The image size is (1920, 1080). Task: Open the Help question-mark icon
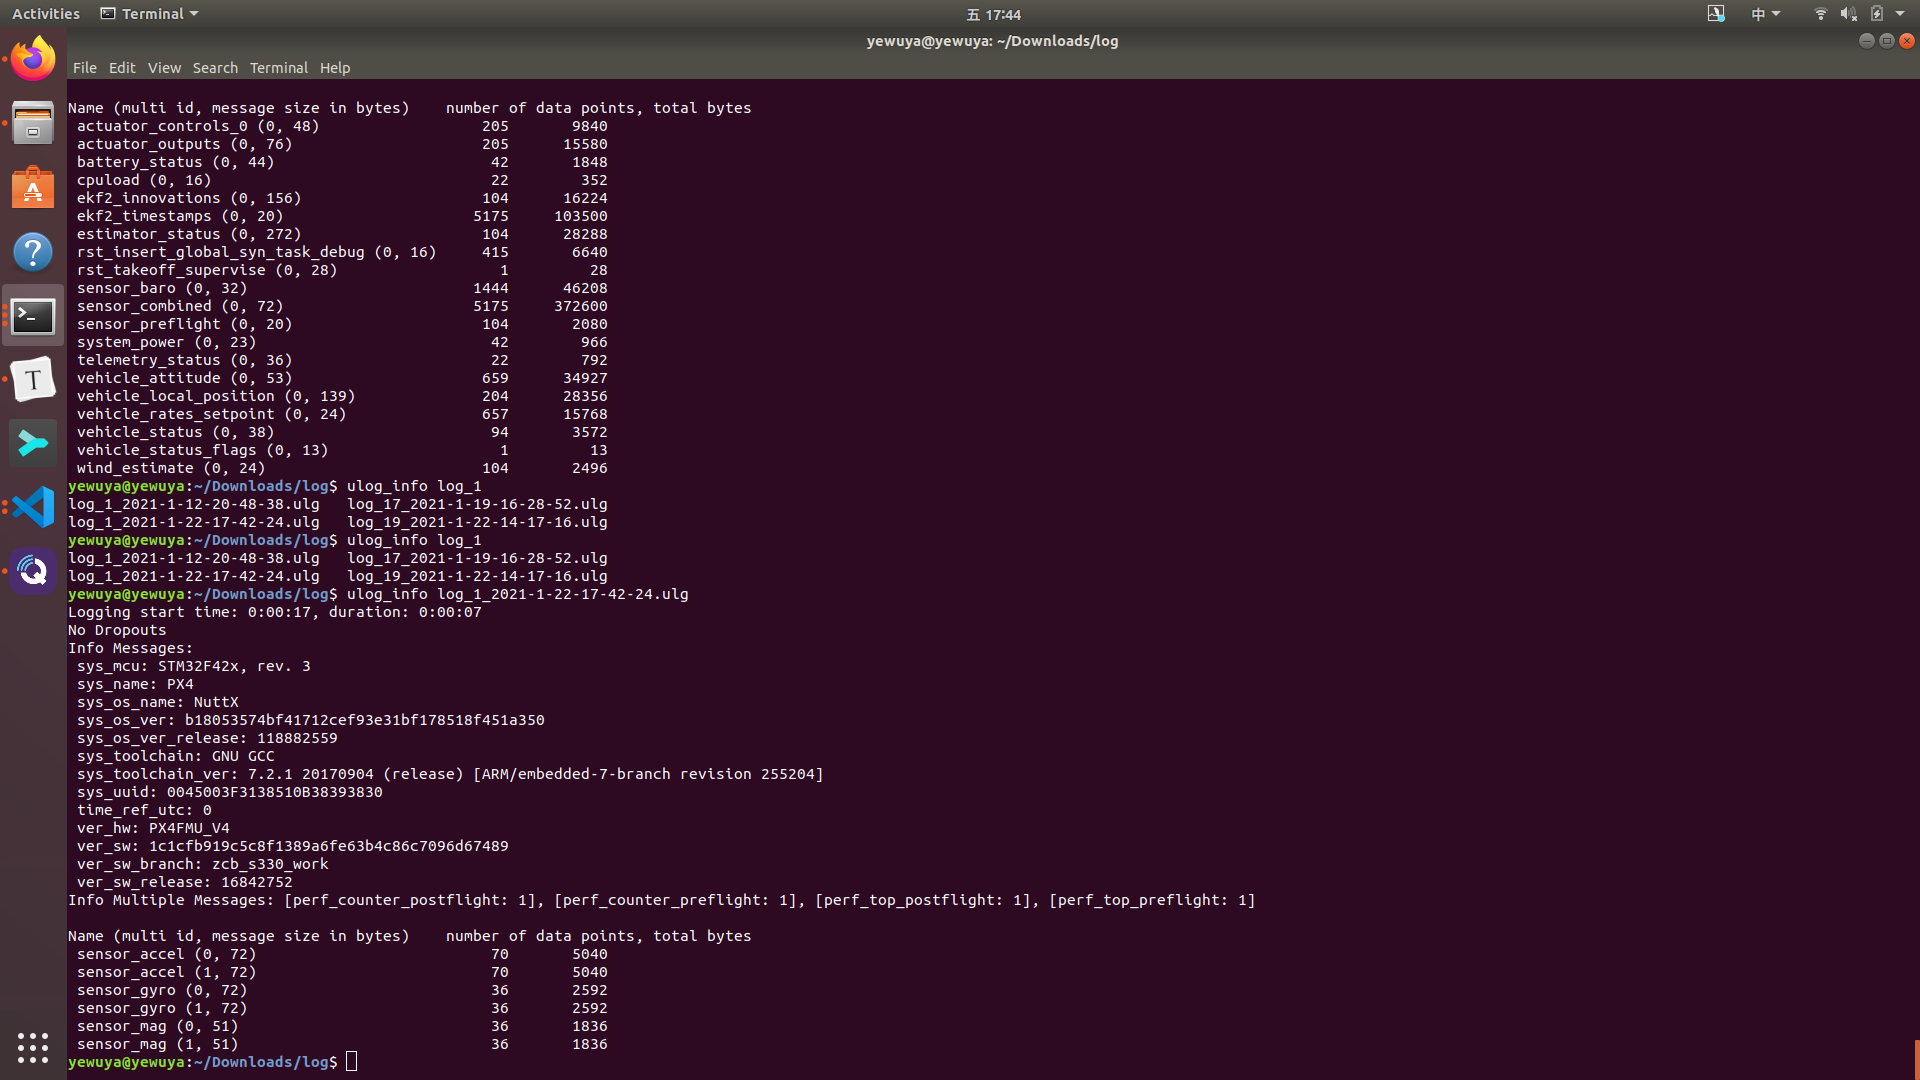tap(33, 252)
